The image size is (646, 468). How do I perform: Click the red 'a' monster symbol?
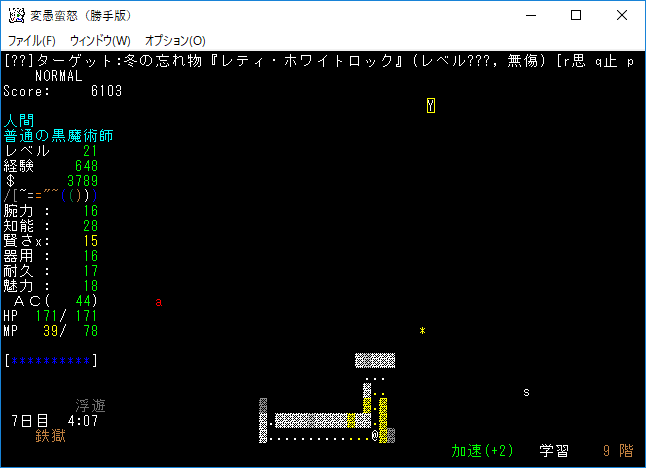pyautogui.click(x=158, y=301)
